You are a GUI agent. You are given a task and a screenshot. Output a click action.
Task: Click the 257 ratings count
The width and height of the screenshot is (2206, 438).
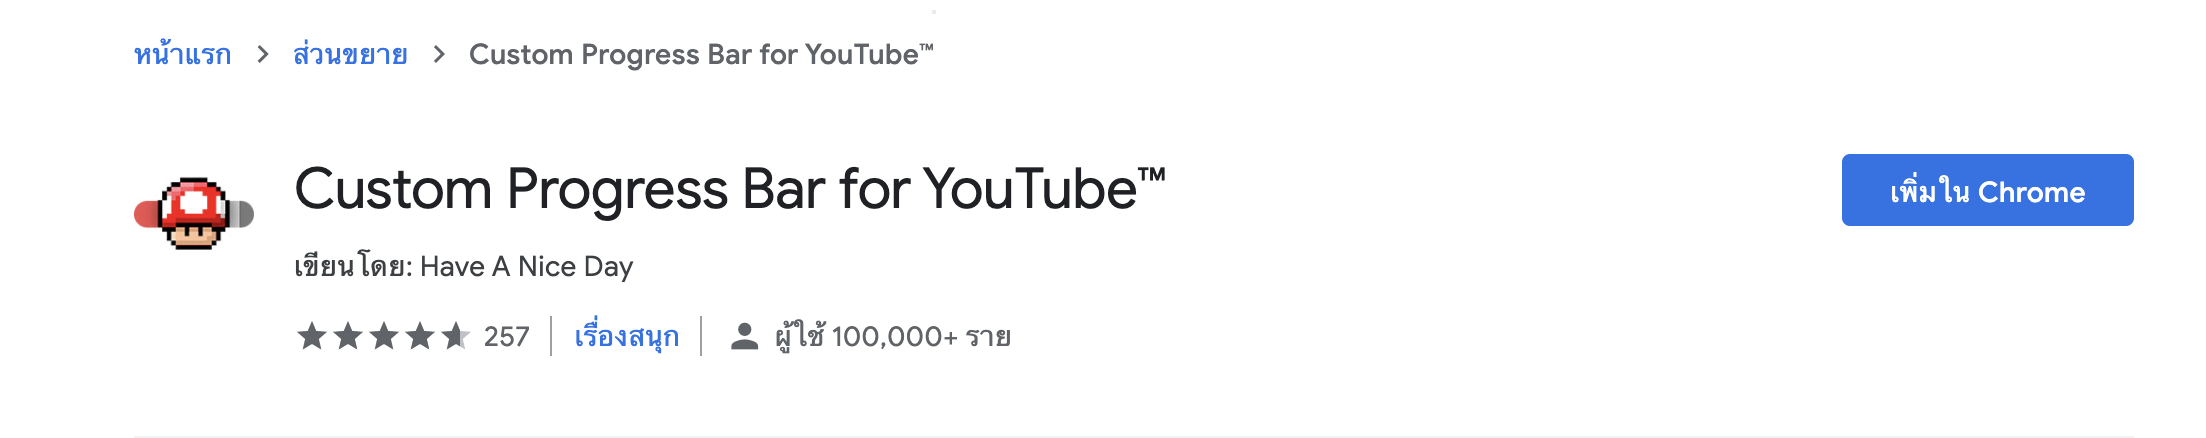click(506, 336)
